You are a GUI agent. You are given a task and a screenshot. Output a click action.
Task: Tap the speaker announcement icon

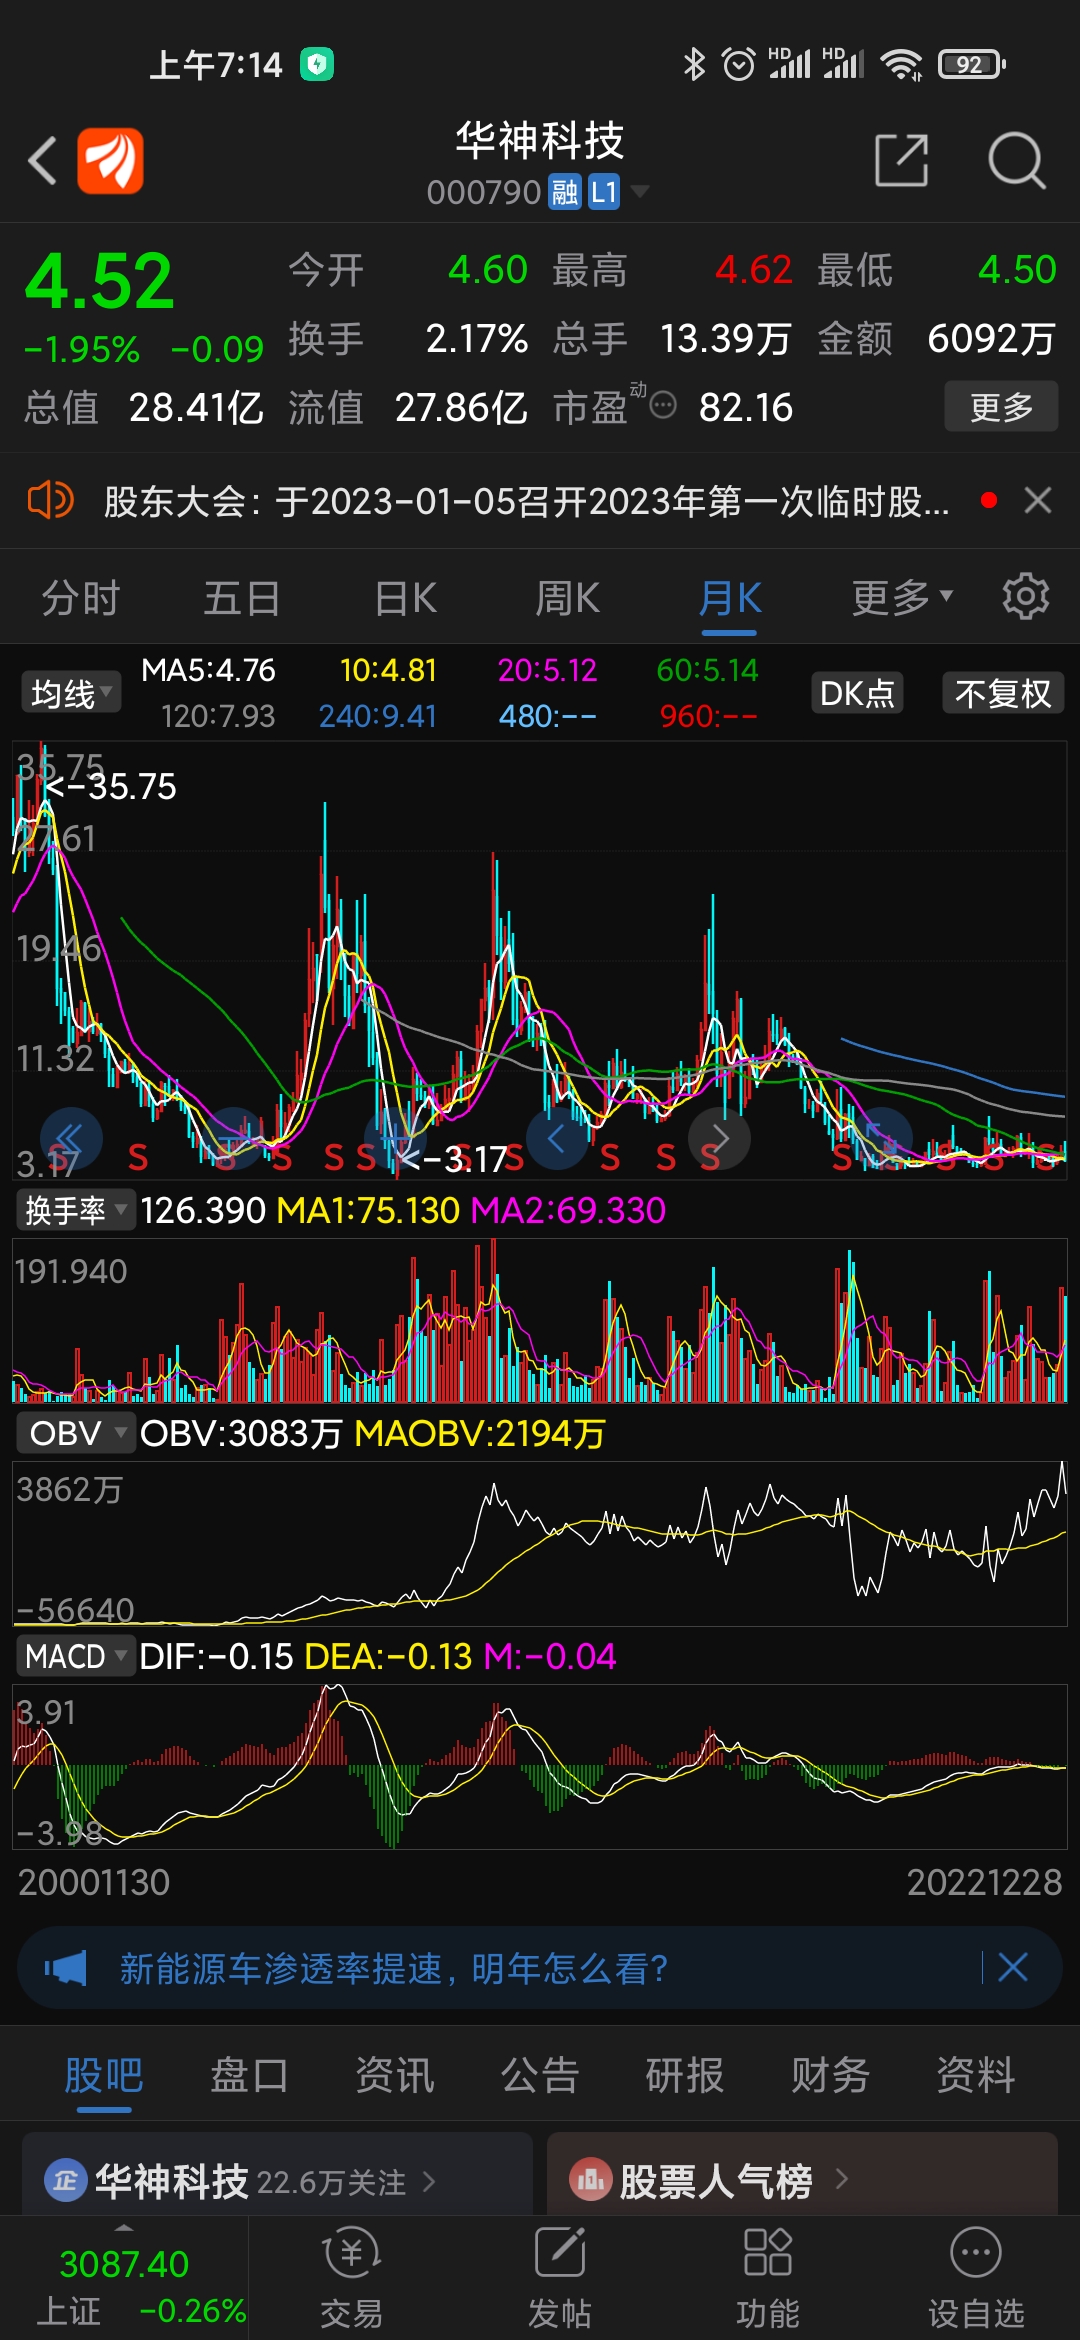coord(50,500)
